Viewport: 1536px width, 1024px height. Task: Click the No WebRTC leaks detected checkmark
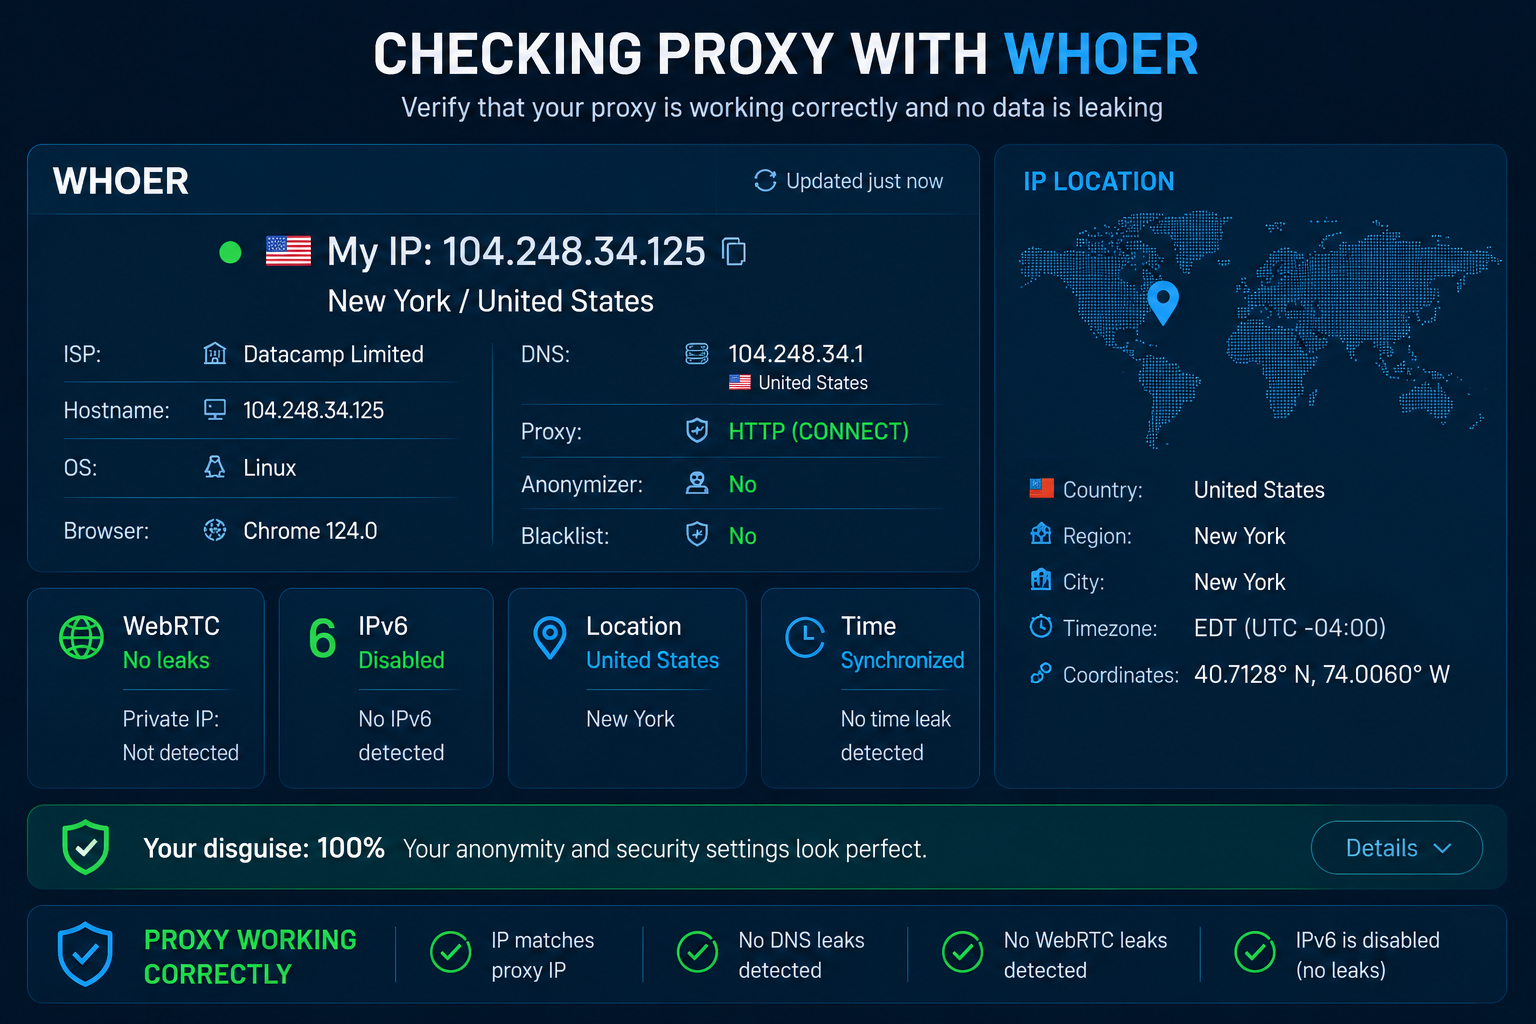[963, 952]
